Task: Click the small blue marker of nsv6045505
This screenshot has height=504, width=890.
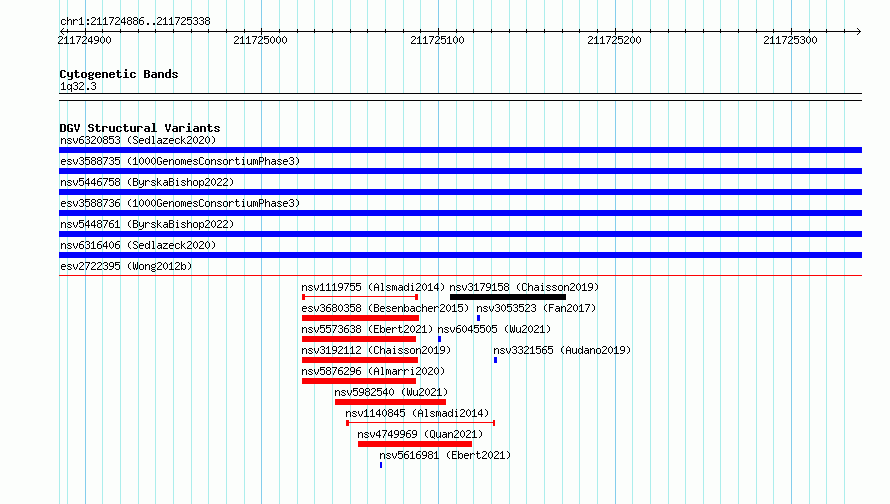Action: point(439,339)
